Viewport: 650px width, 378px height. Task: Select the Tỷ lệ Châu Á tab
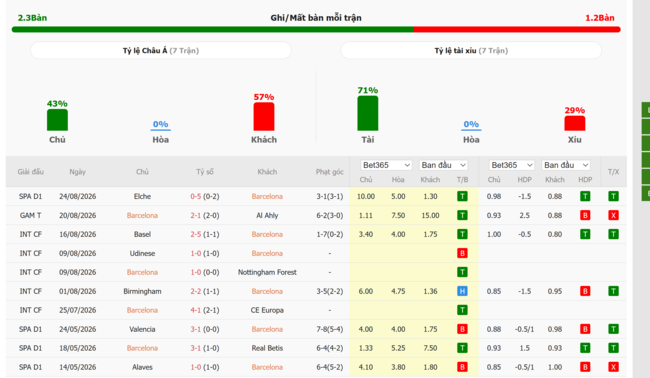point(161,51)
